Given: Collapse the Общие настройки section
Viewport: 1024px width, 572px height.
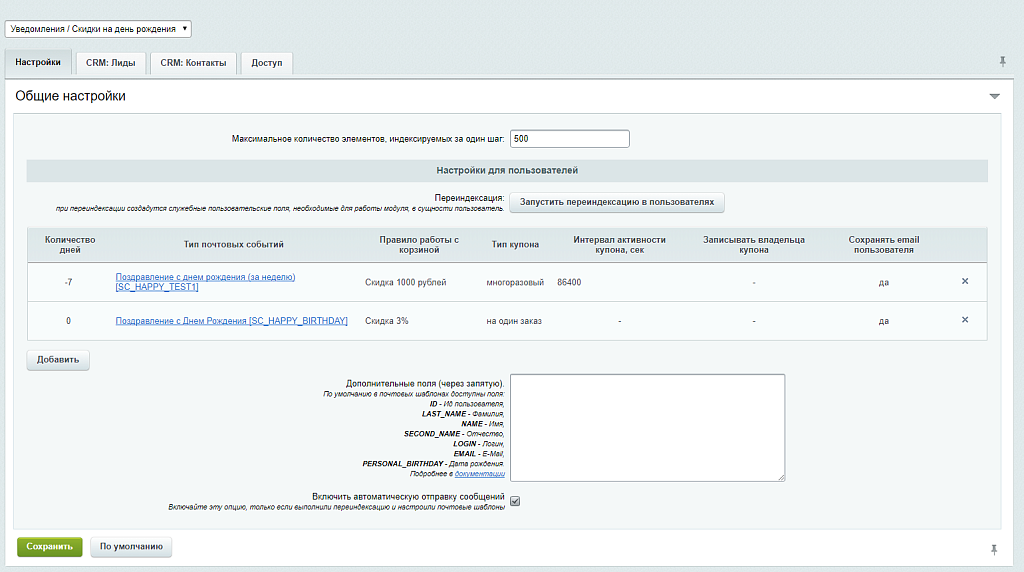Looking at the screenshot, I should [x=994, y=97].
